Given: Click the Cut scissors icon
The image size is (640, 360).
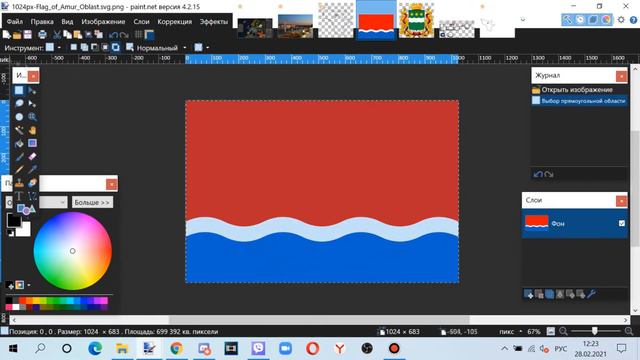Looking at the screenshot, I should (57, 35).
